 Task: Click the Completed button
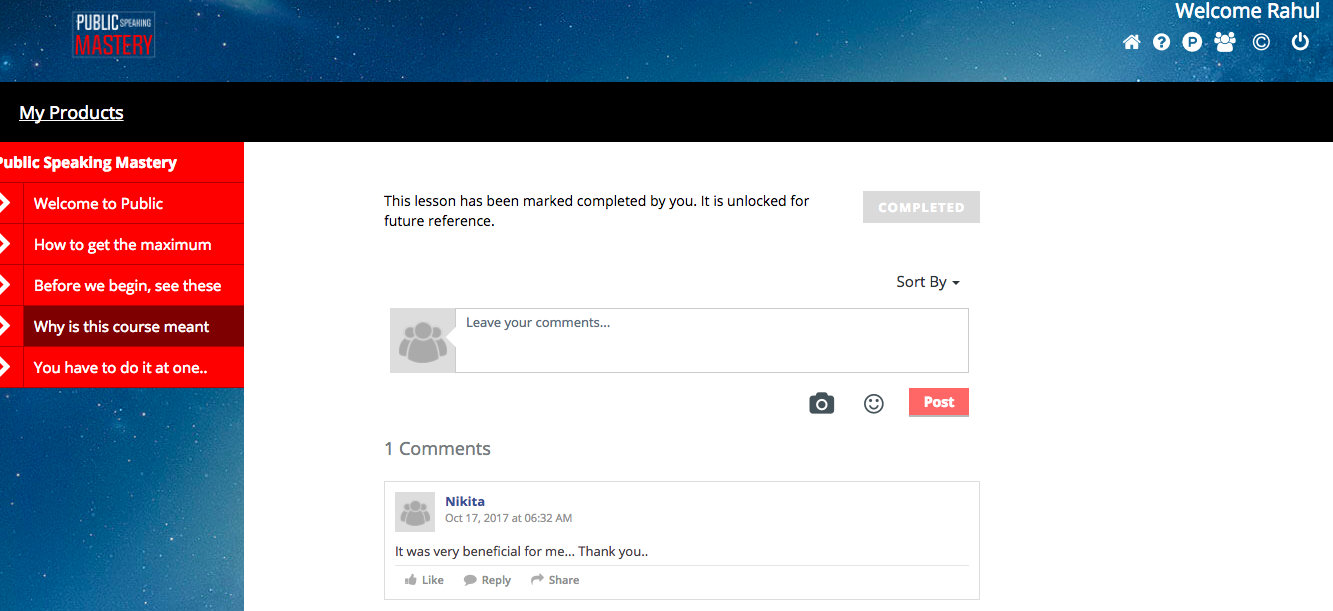click(921, 207)
